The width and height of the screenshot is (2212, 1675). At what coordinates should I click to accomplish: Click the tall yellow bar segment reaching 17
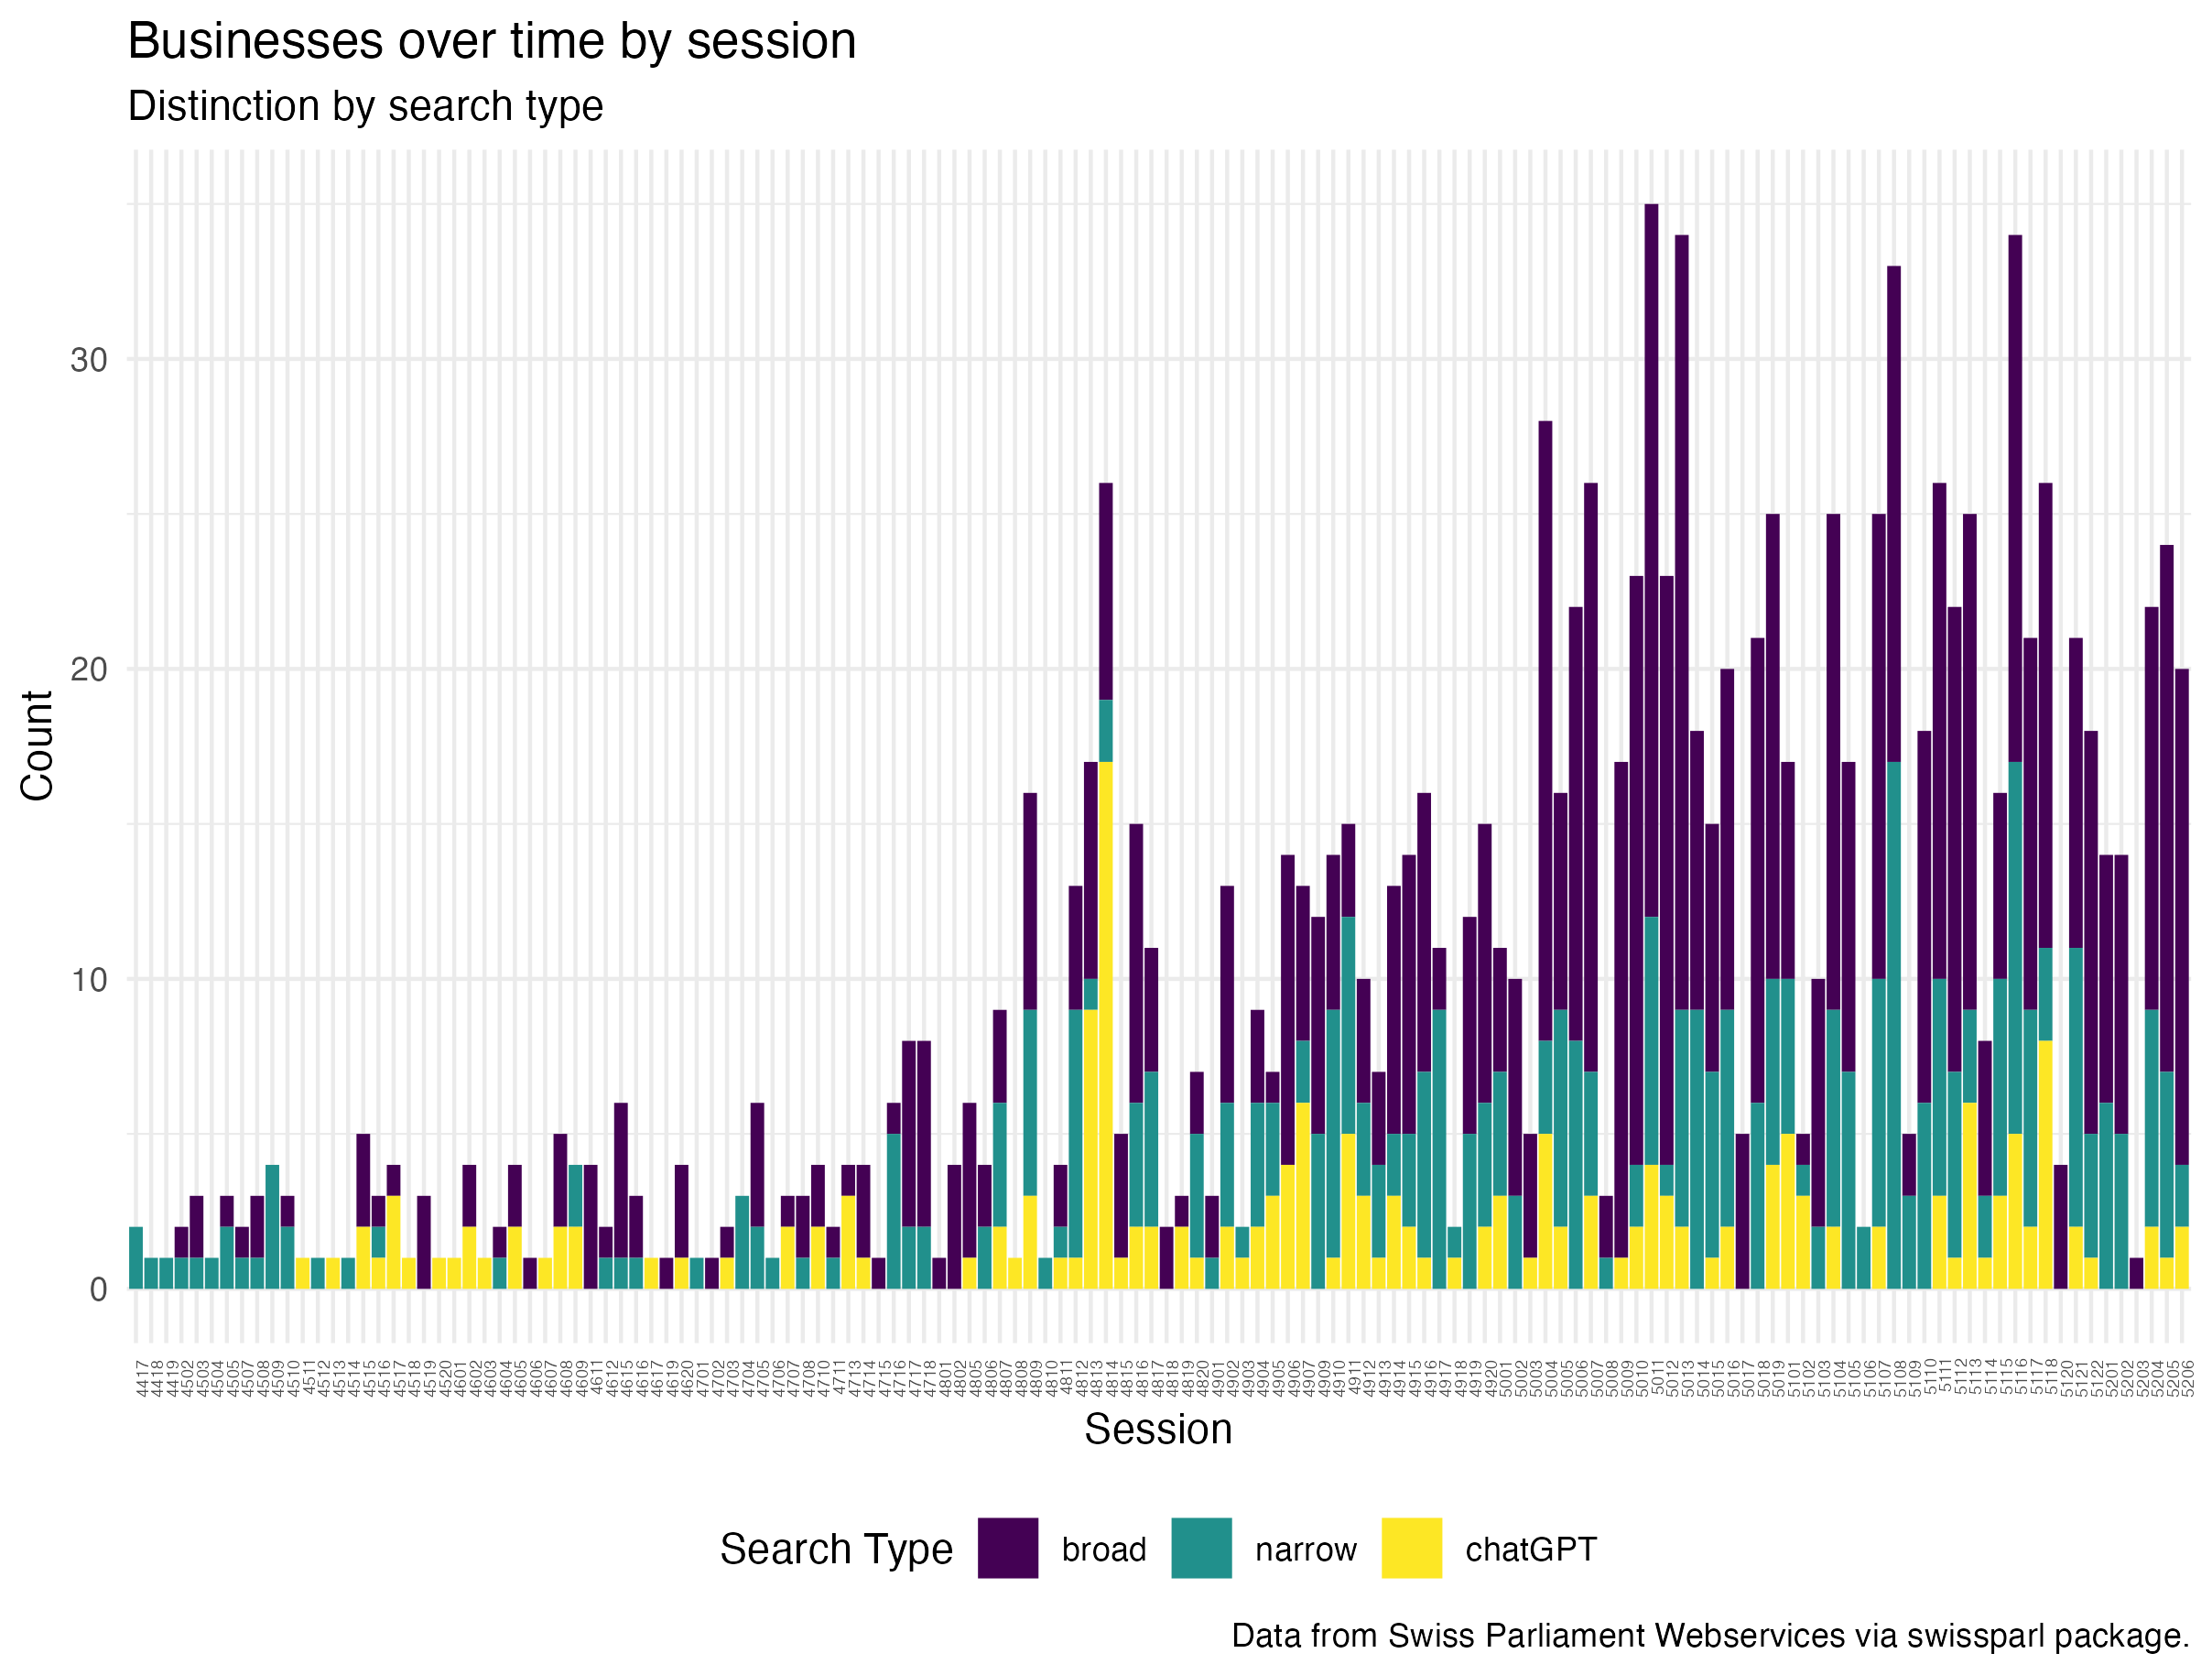pyautogui.click(x=1105, y=1020)
